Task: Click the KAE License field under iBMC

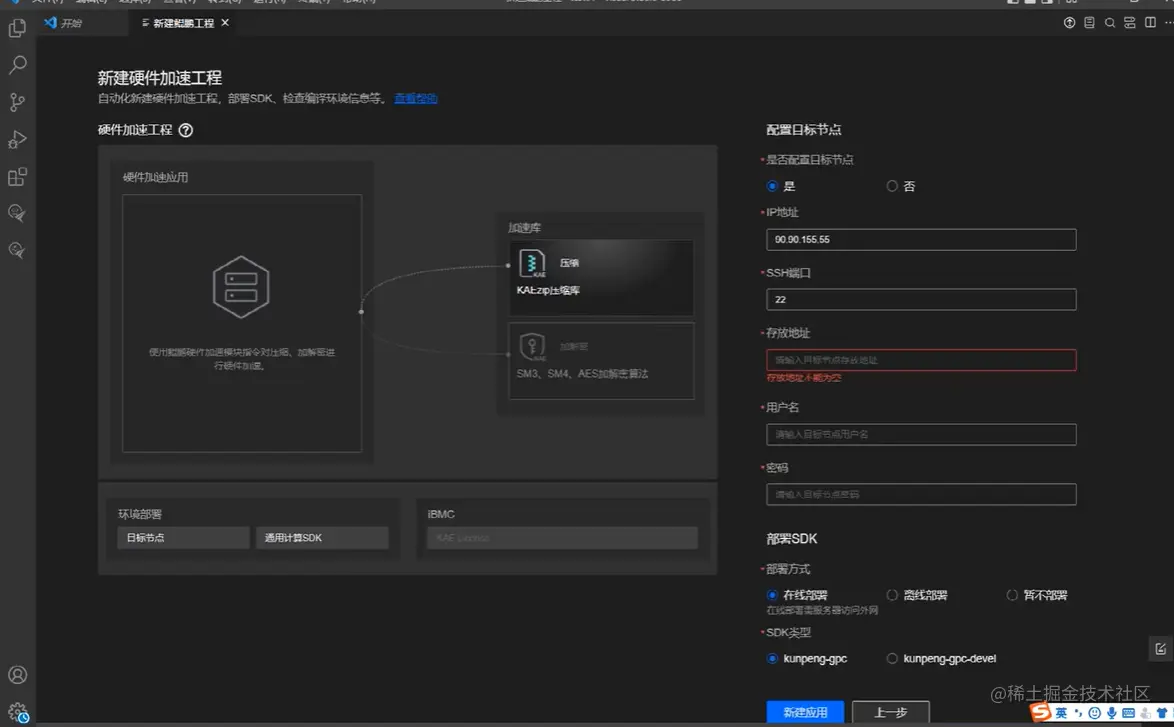Action: click(x=562, y=538)
